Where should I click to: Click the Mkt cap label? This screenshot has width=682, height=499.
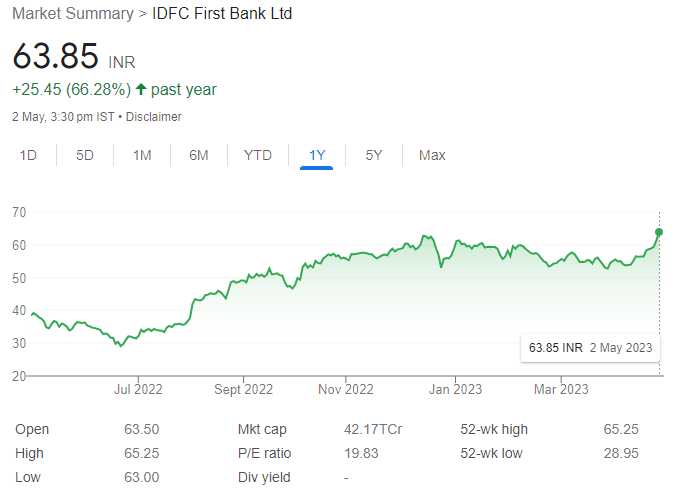(262, 429)
